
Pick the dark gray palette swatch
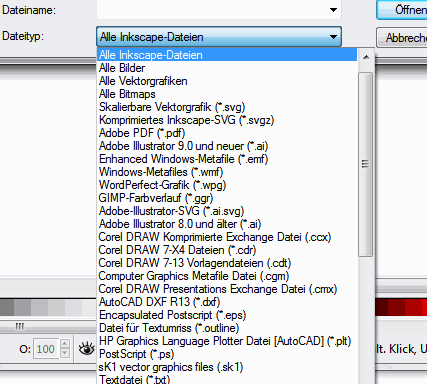click(7, 307)
